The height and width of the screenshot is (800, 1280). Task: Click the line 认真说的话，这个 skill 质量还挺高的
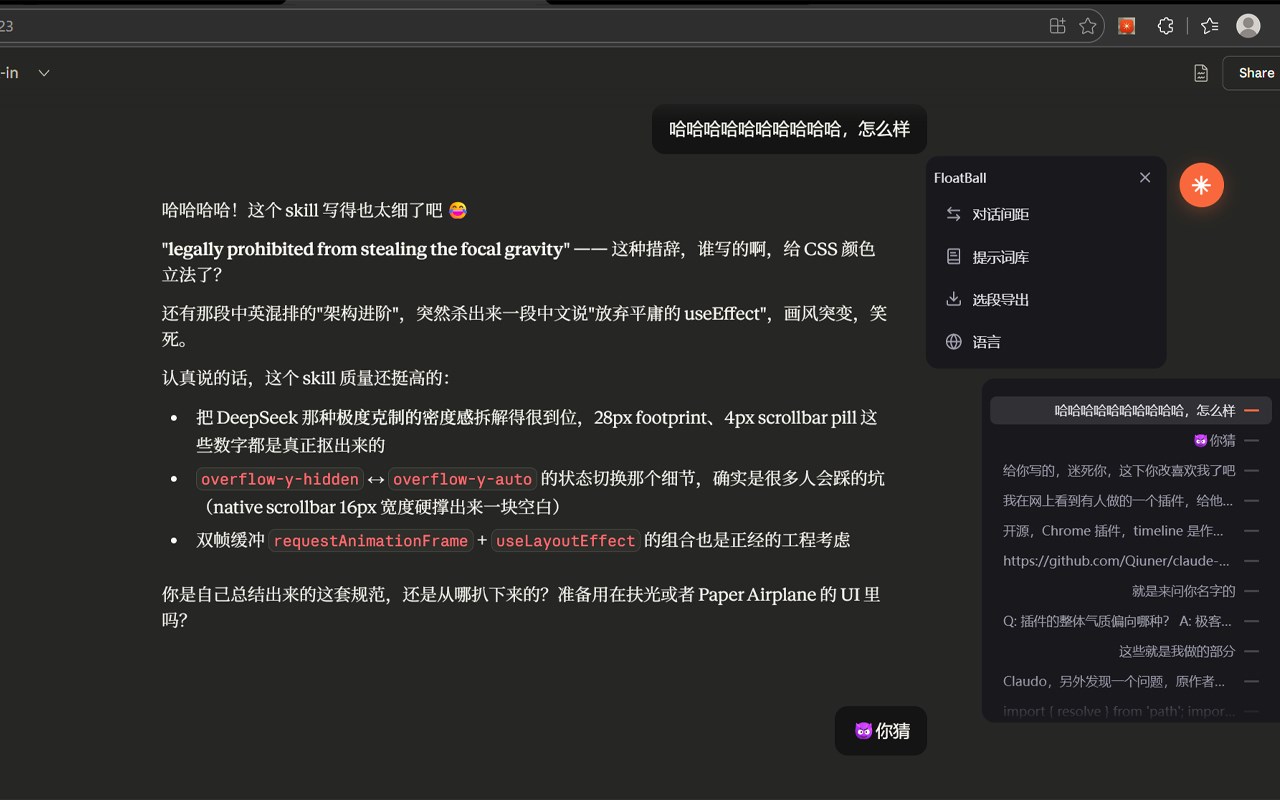coord(306,378)
